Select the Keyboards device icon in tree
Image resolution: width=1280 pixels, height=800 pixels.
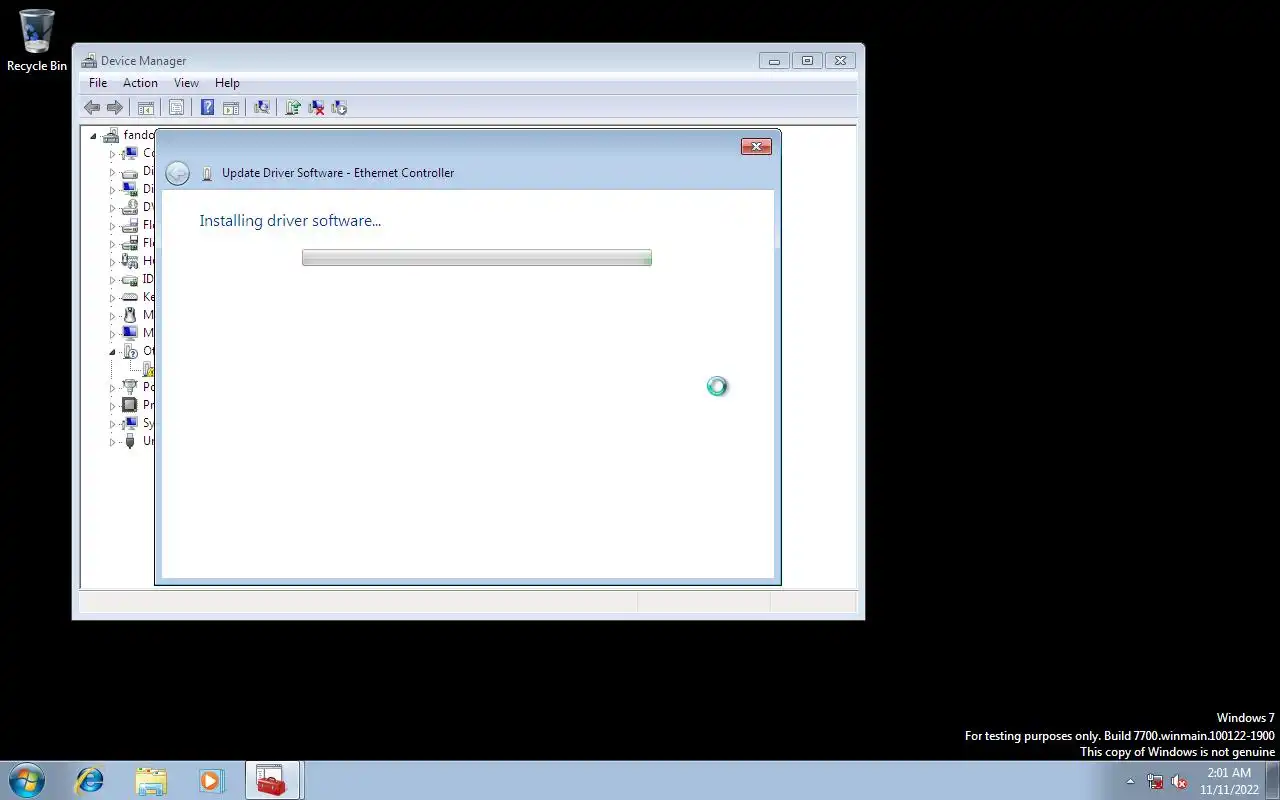click(x=129, y=297)
